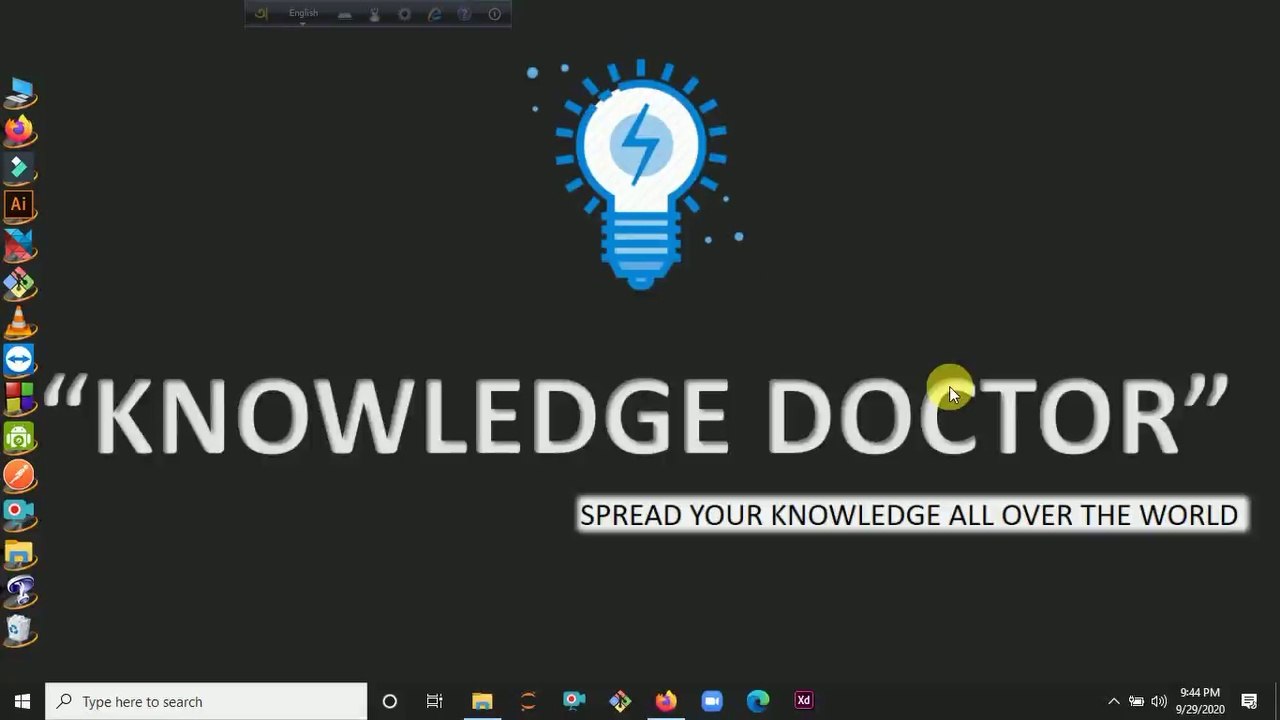Click the info icon in top bar
The height and width of the screenshot is (720, 1280).
tap(494, 14)
